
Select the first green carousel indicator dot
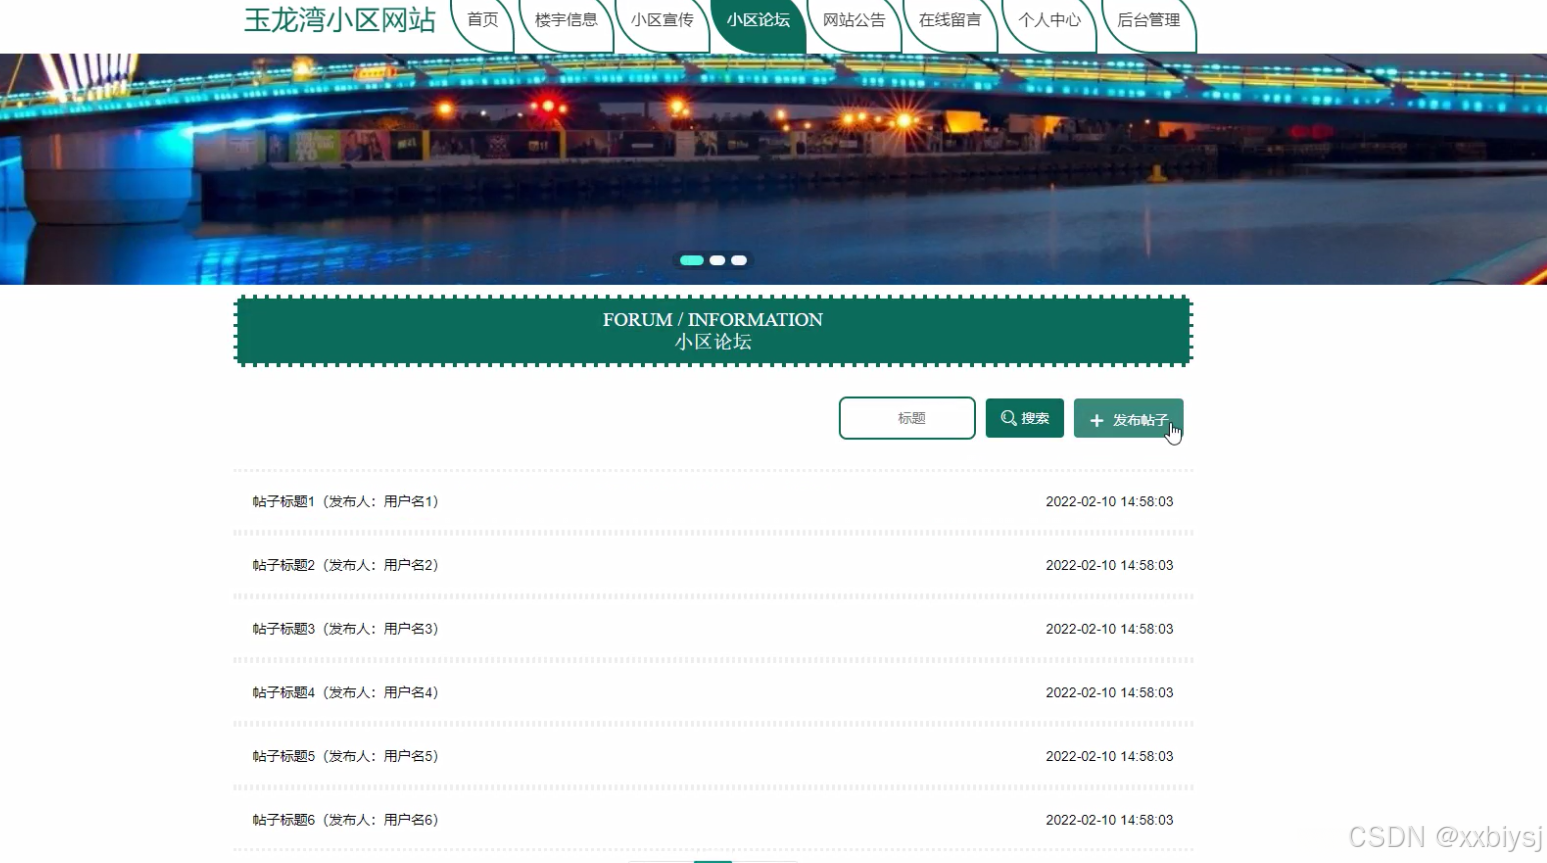coord(692,260)
